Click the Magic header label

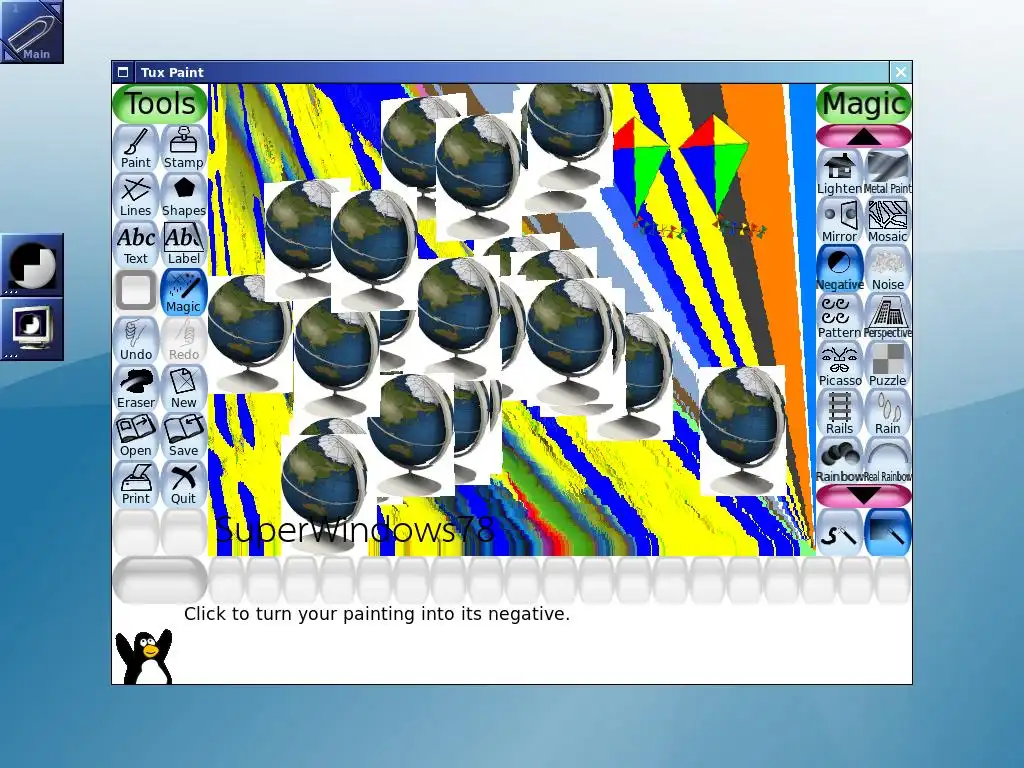tap(864, 104)
